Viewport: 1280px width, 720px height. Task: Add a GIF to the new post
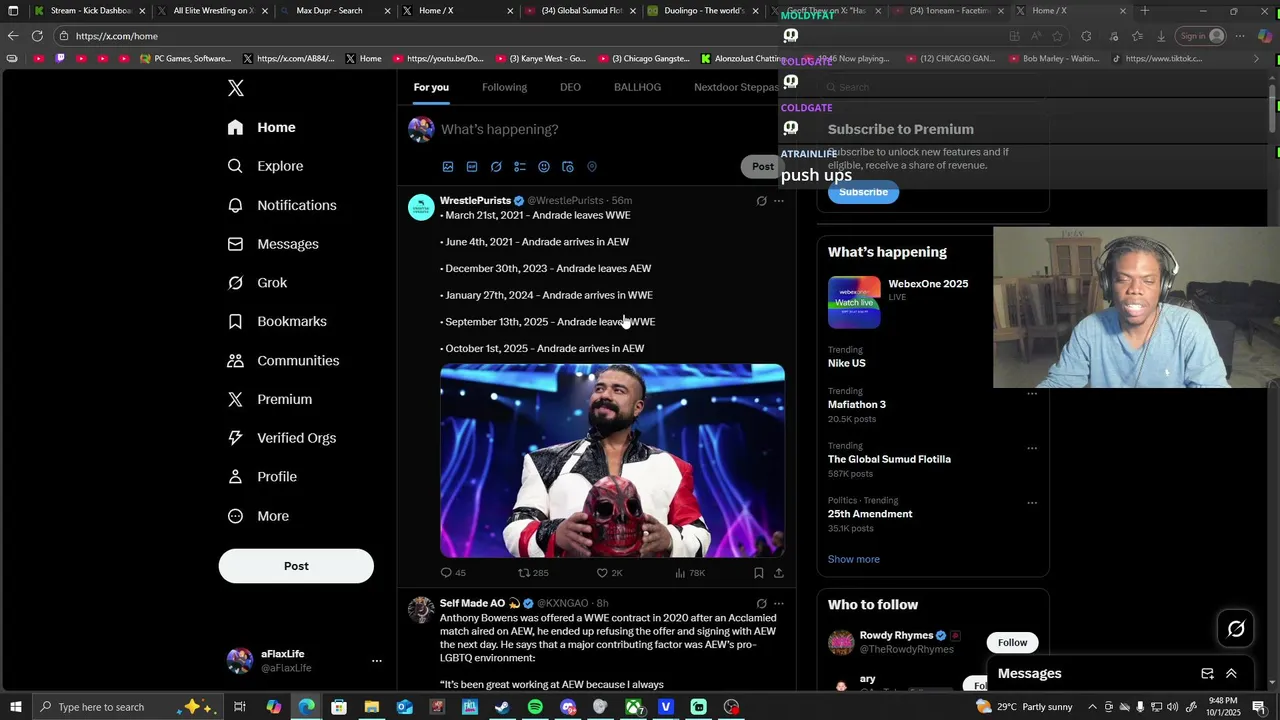click(472, 167)
